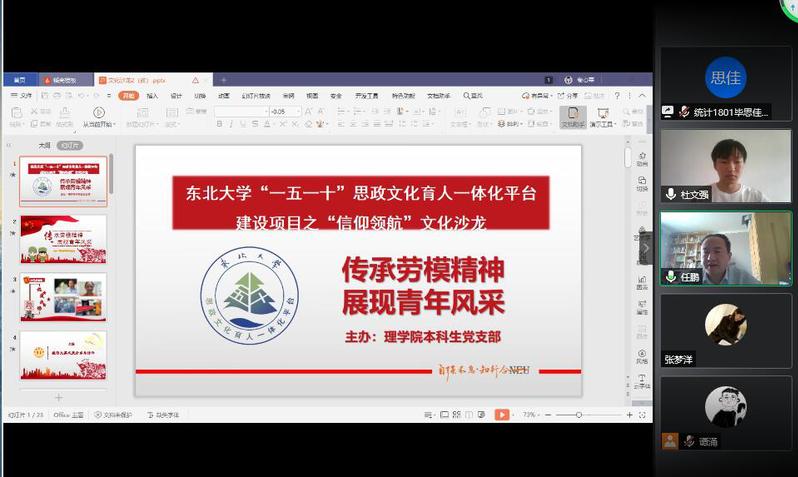Click the Bold formatting icon

click(218, 125)
